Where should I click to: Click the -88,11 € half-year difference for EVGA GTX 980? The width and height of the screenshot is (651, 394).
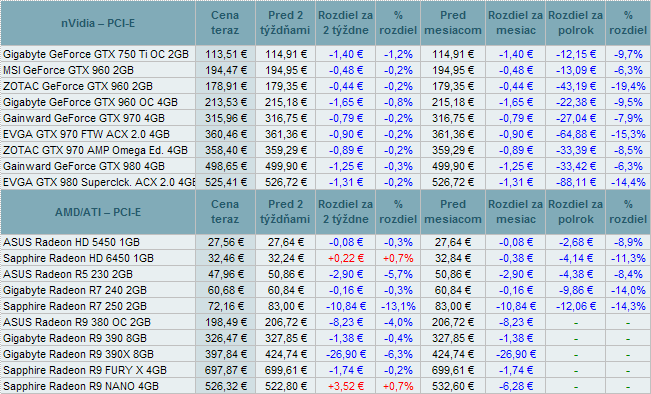575,182
